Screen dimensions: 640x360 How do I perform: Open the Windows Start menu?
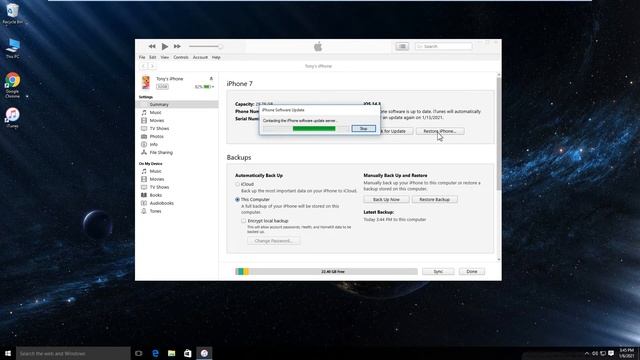click(8, 353)
